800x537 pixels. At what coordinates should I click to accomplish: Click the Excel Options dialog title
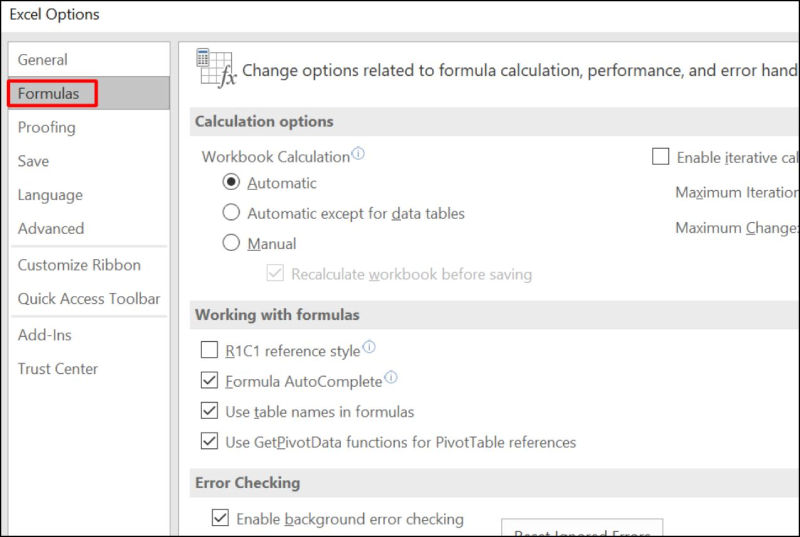[x=55, y=14]
